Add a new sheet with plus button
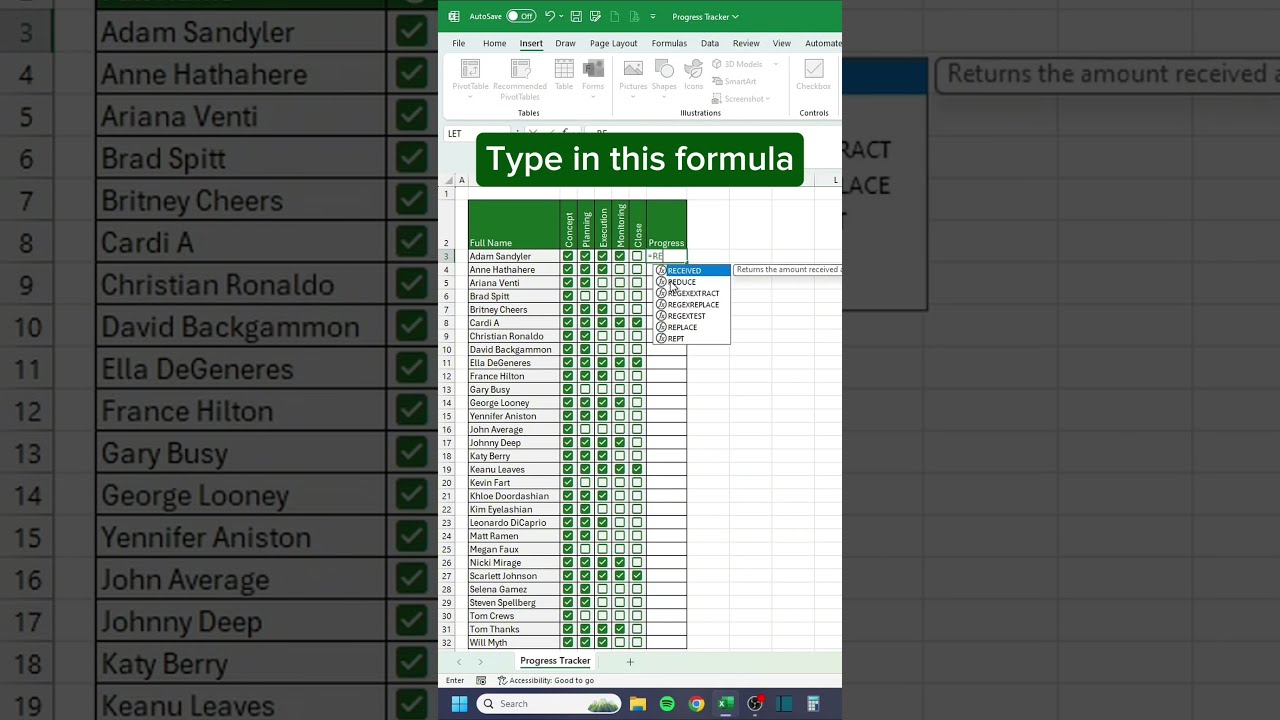This screenshot has width=1280, height=720. [x=630, y=662]
